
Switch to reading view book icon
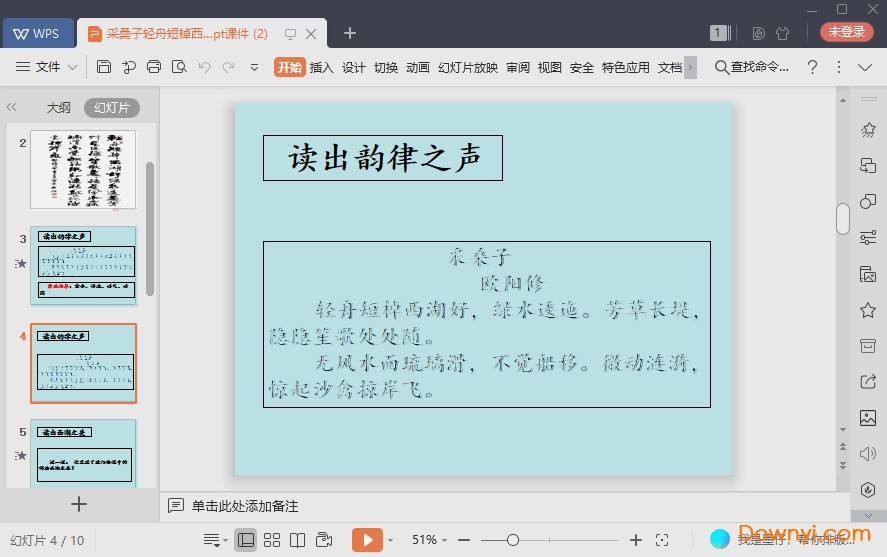click(x=298, y=540)
